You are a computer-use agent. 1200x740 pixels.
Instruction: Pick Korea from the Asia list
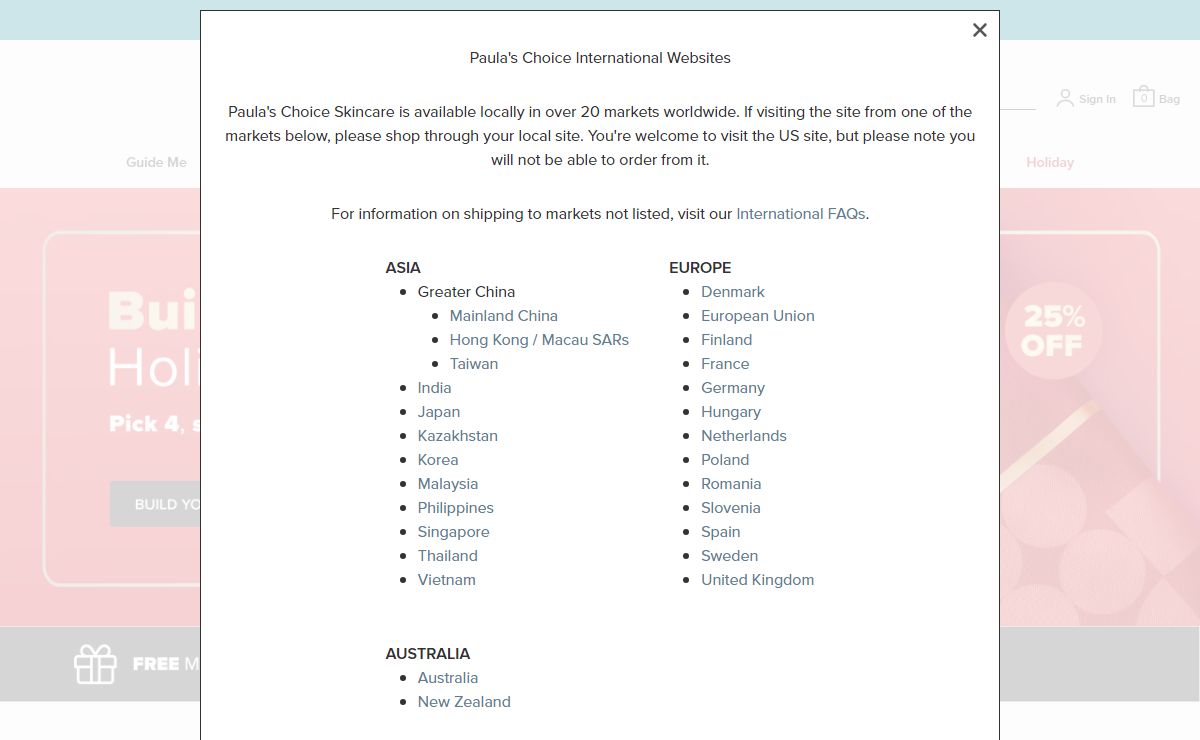pos(438,460)
